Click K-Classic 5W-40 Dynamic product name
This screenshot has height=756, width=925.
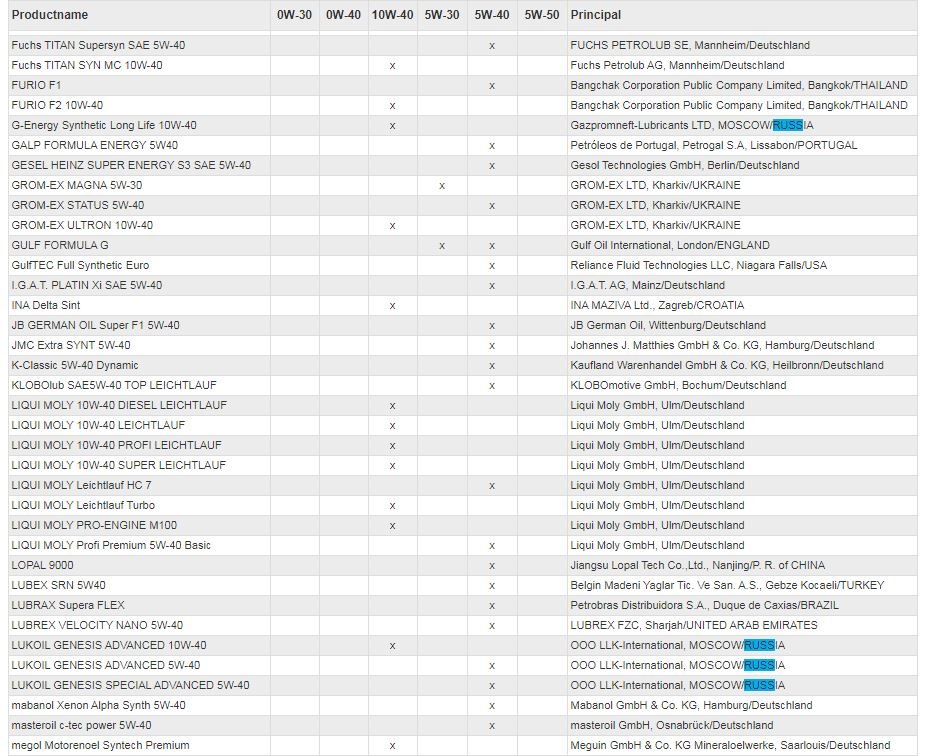click(75, 366)
